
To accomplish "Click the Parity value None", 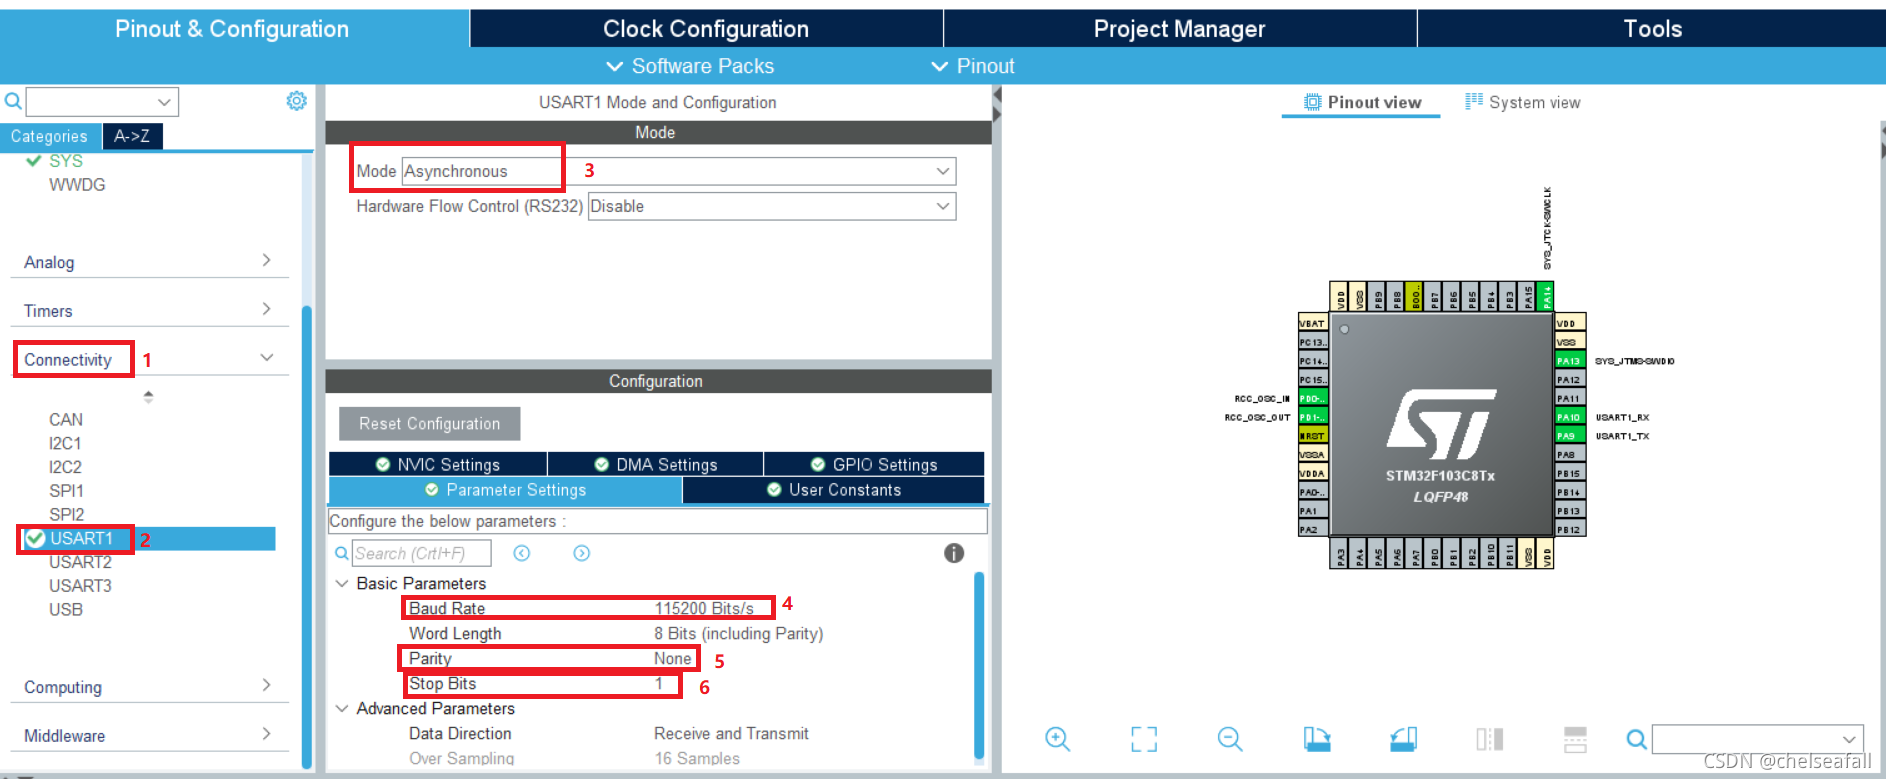I will (672, 658).
